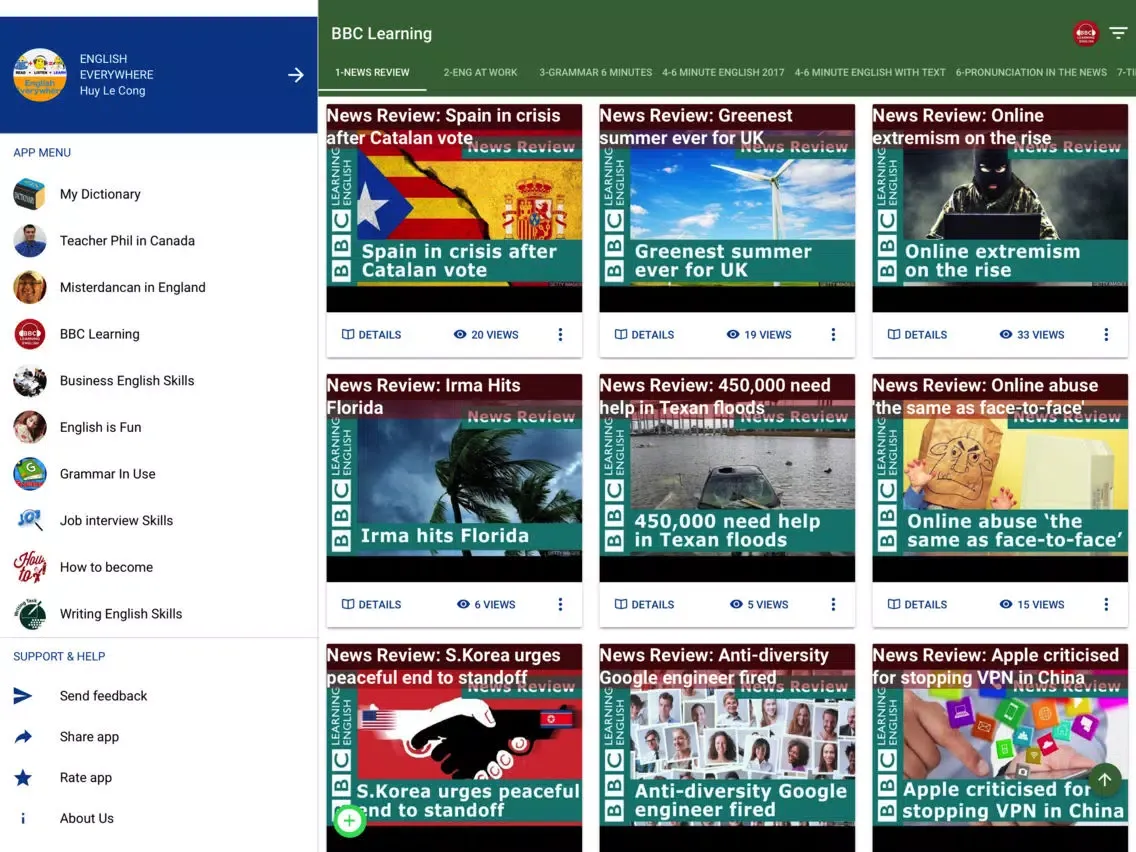Tap the scroll-to-top arrow button
This screenshot has height=852, width=1136.
click(1104, 780)
